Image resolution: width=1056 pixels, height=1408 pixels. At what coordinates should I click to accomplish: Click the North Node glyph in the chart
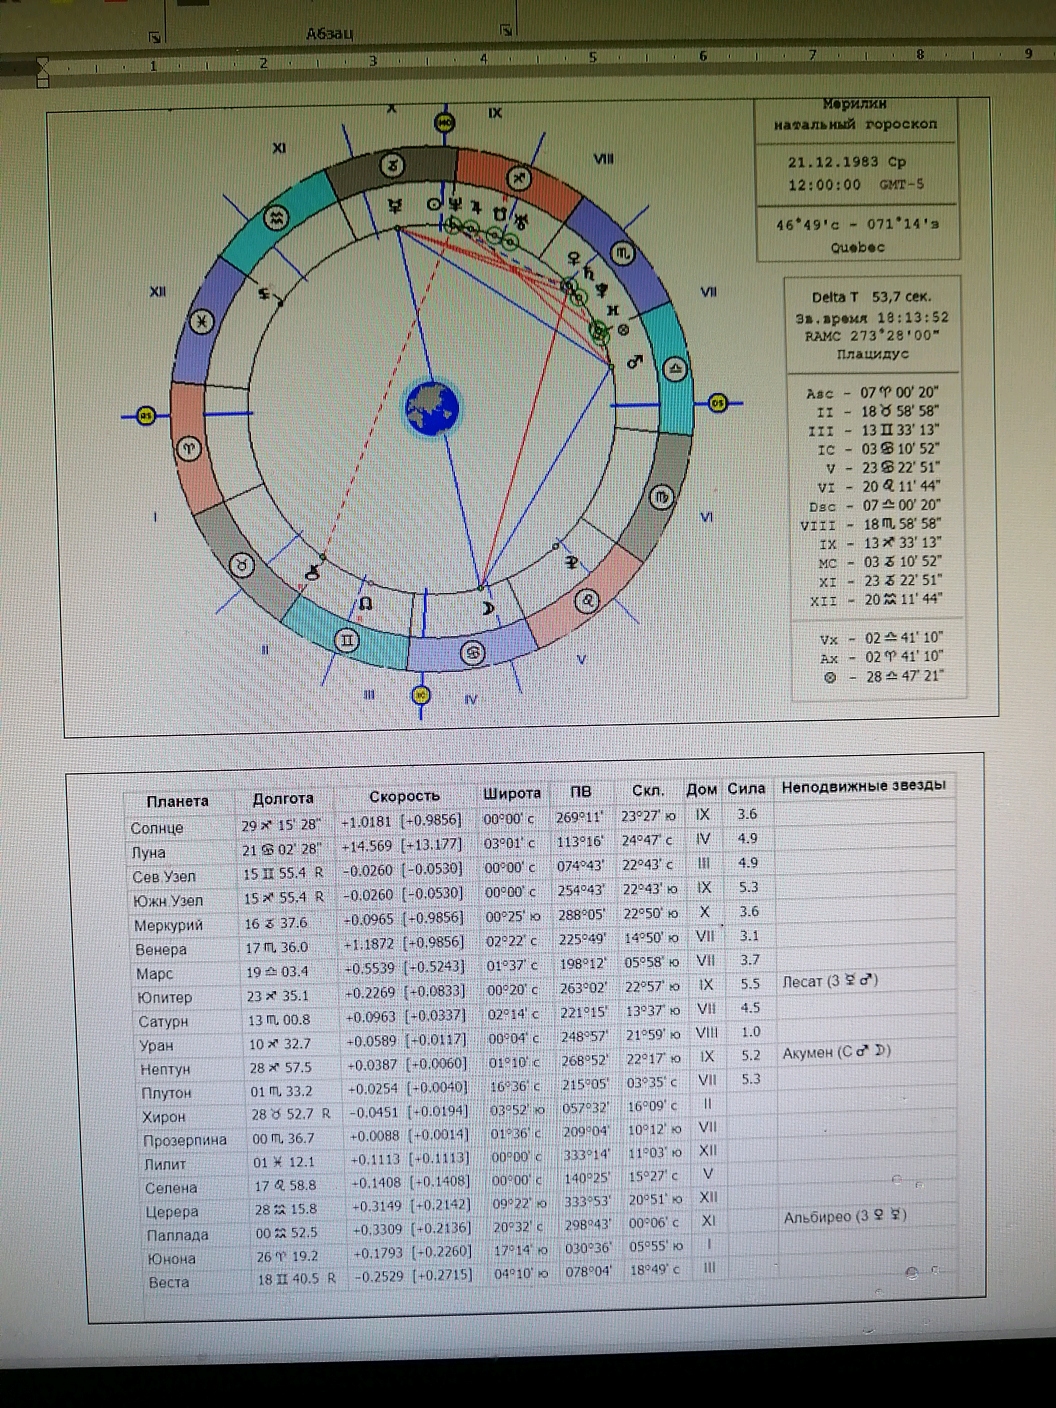click(x=366, y=604)
